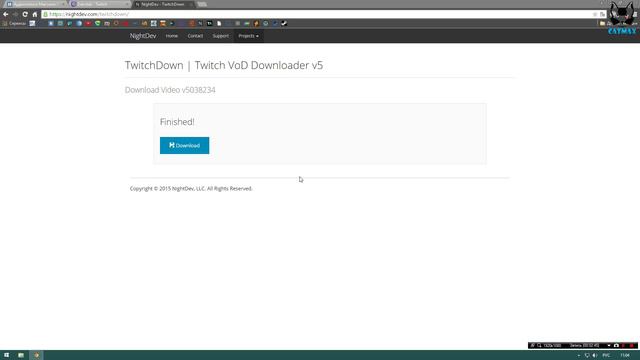This screenshot has width=640, height=360.
Task: Click the NightDev copyright footer text
Action: pos(191,189)
